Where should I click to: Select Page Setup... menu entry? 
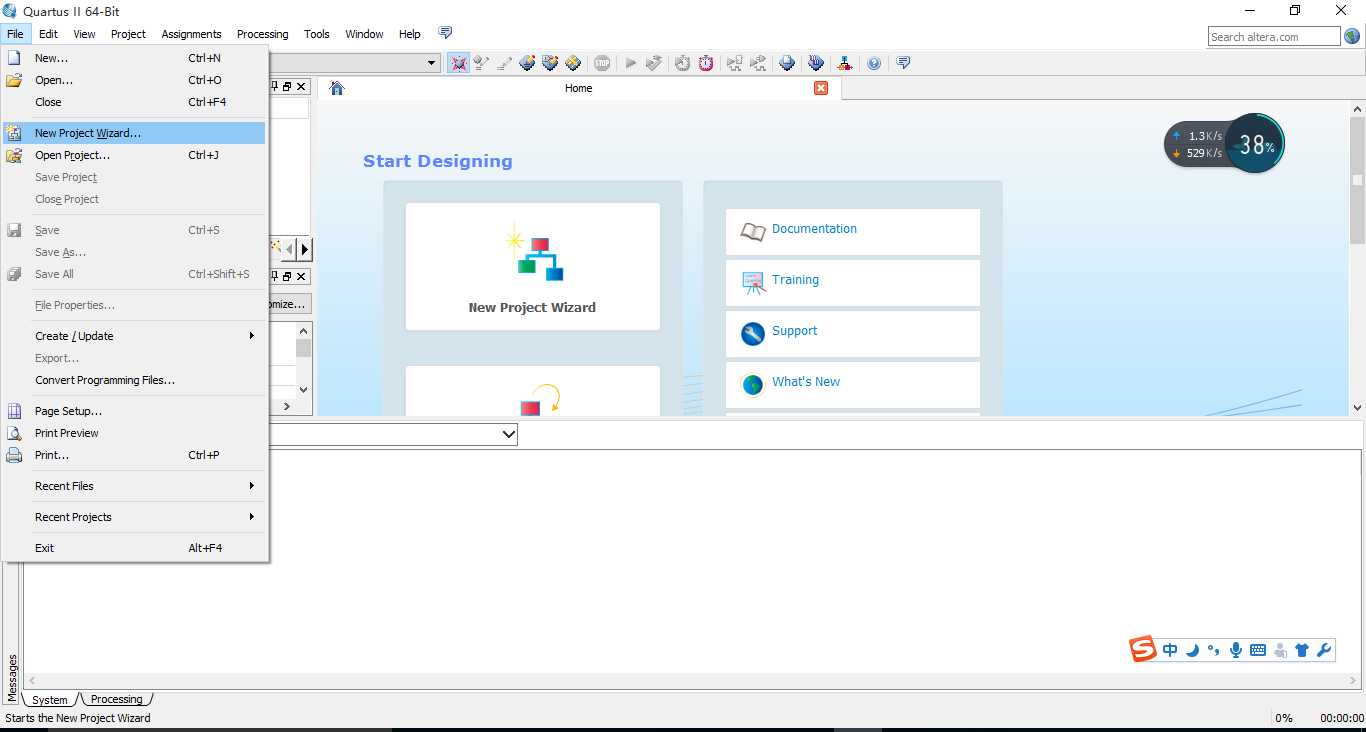click(135, 411)
